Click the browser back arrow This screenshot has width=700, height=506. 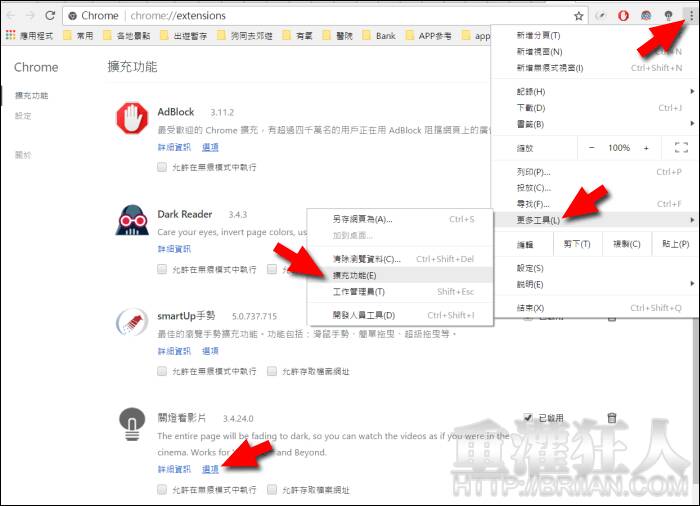pos(11,16)
